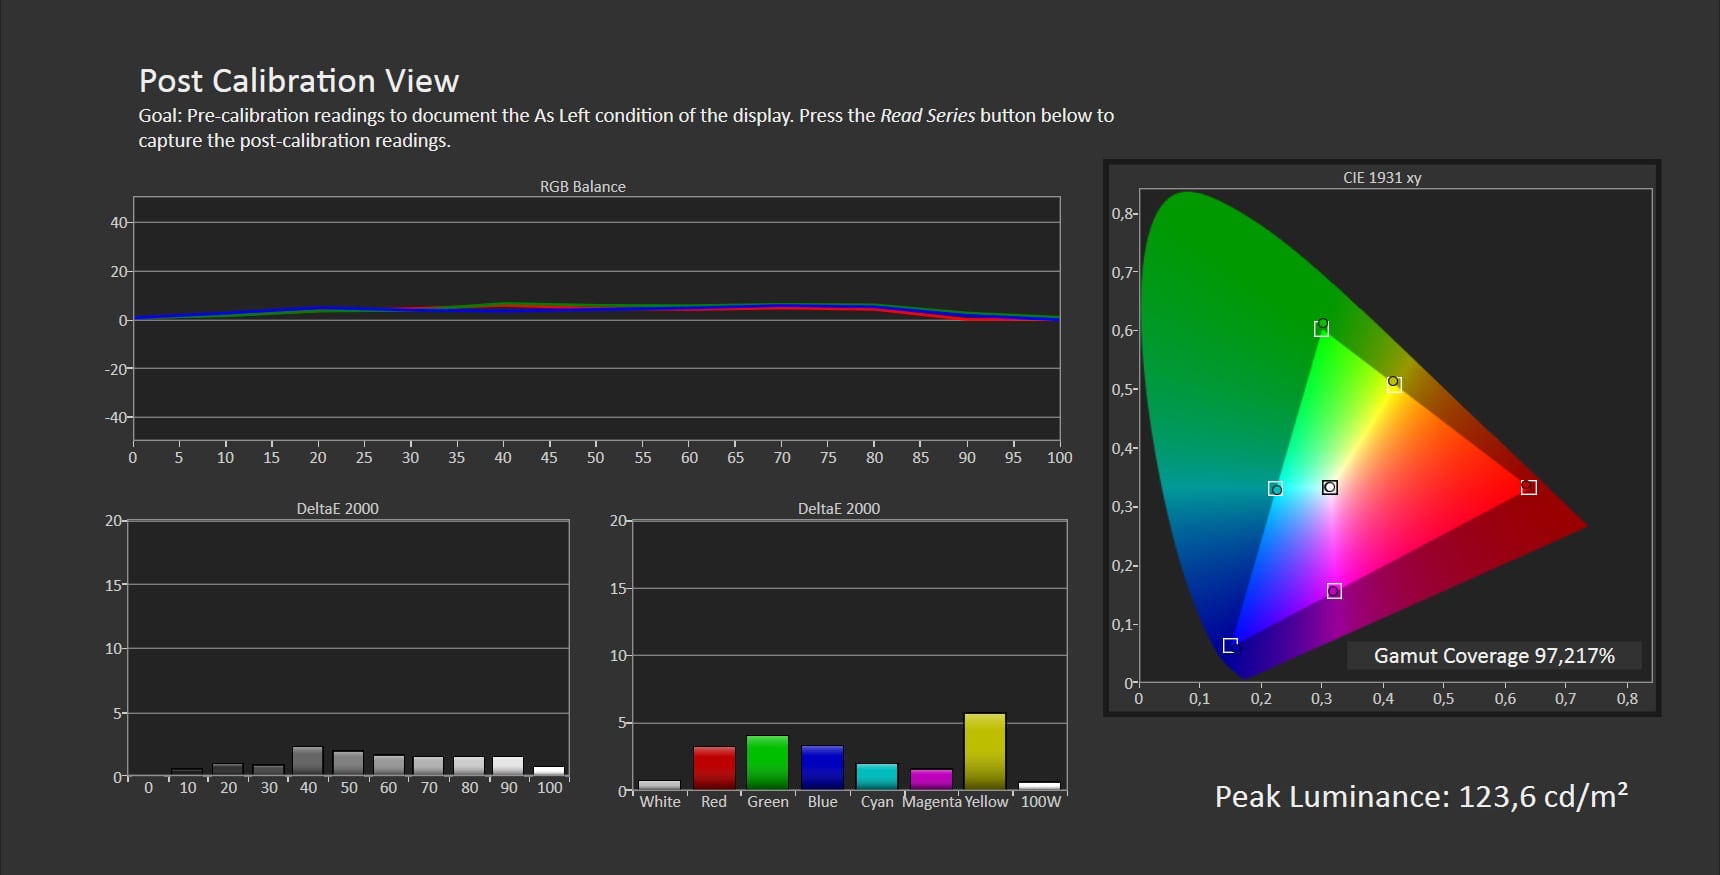Click the yellow secondary marker in CIE chart
Image resolution: width=1720 pixels, height=875 pixels.
click(1394, 384)
